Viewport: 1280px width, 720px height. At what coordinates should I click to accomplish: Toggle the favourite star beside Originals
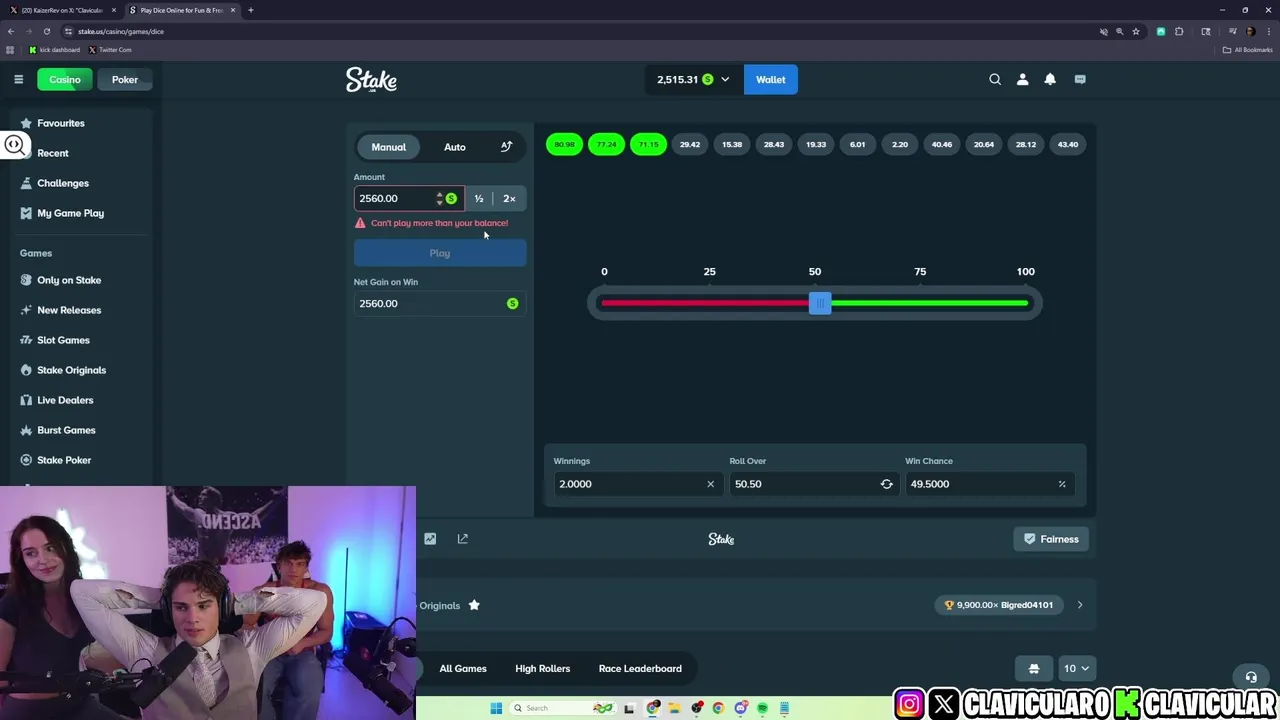pos(474,605)
